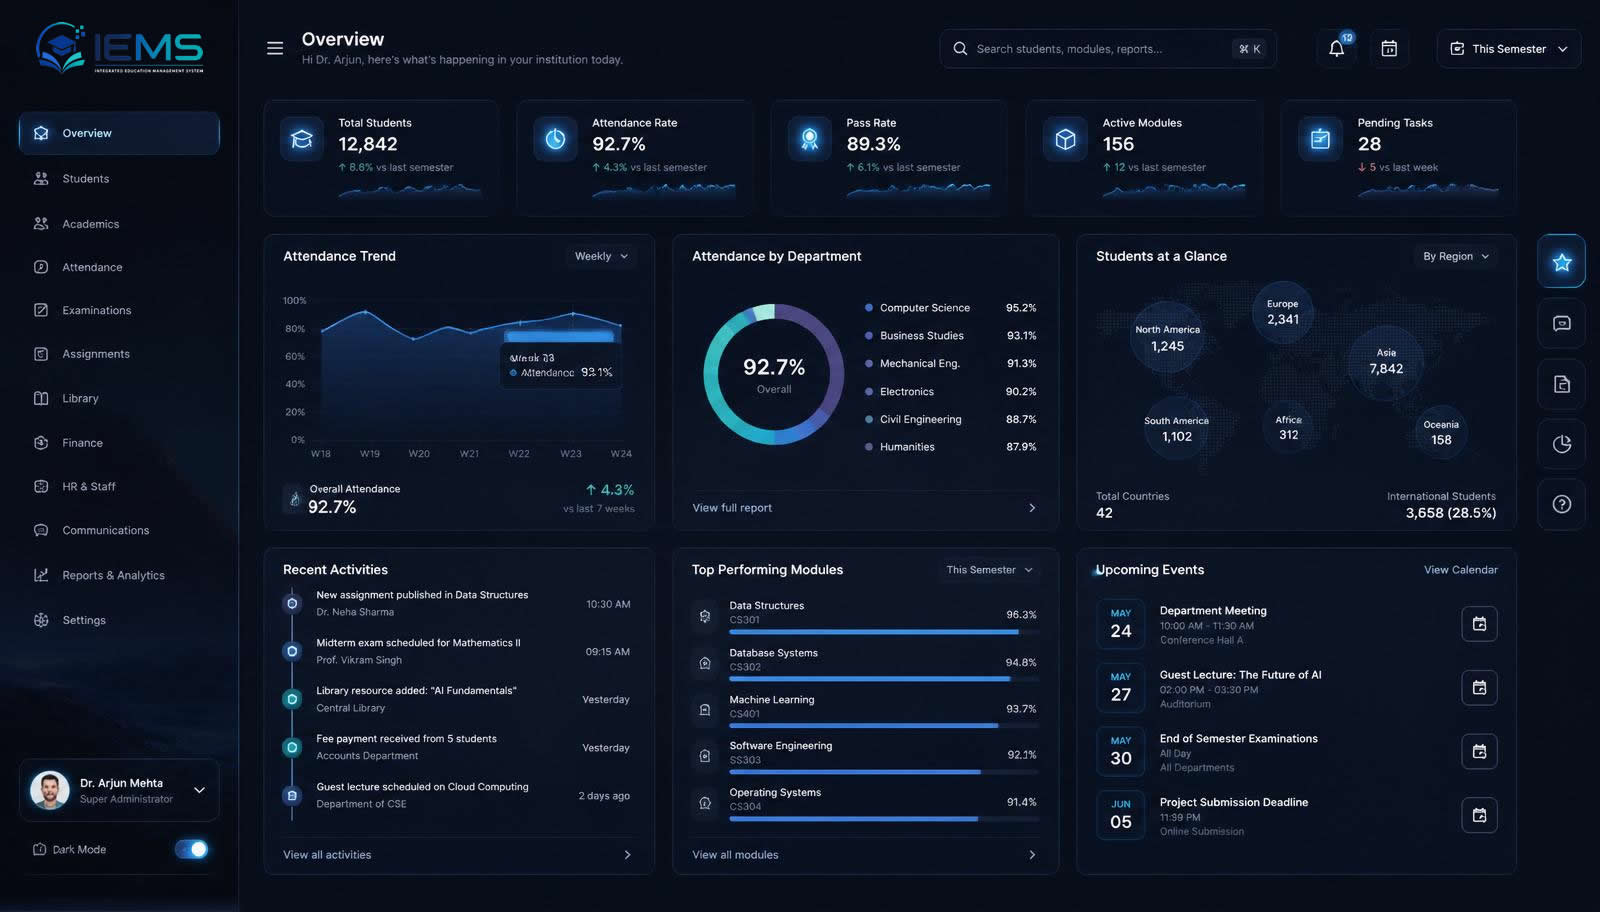
Task: Toggle the Dark Mode switch
Action: tap(191, 849)
